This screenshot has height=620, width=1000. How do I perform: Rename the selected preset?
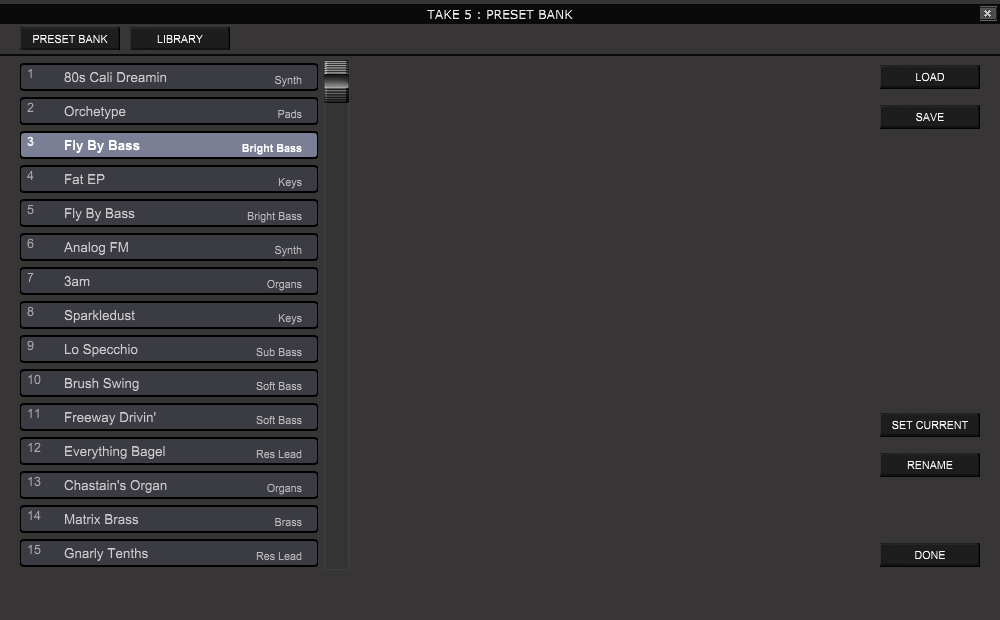point(929,465)
